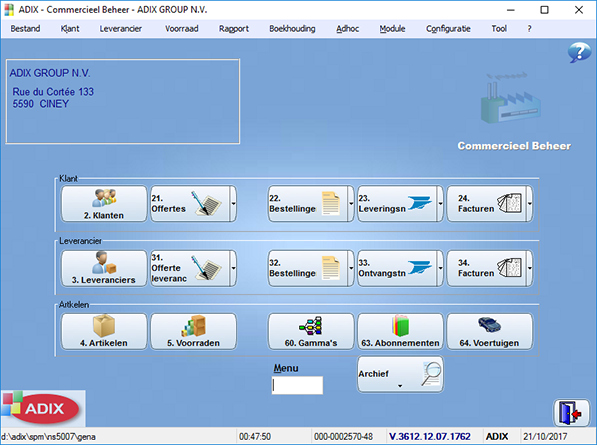Image resolution: width=597 pixels, height=445 pixels.
Task: Open the Rapport menu
Action: [234, 29]
